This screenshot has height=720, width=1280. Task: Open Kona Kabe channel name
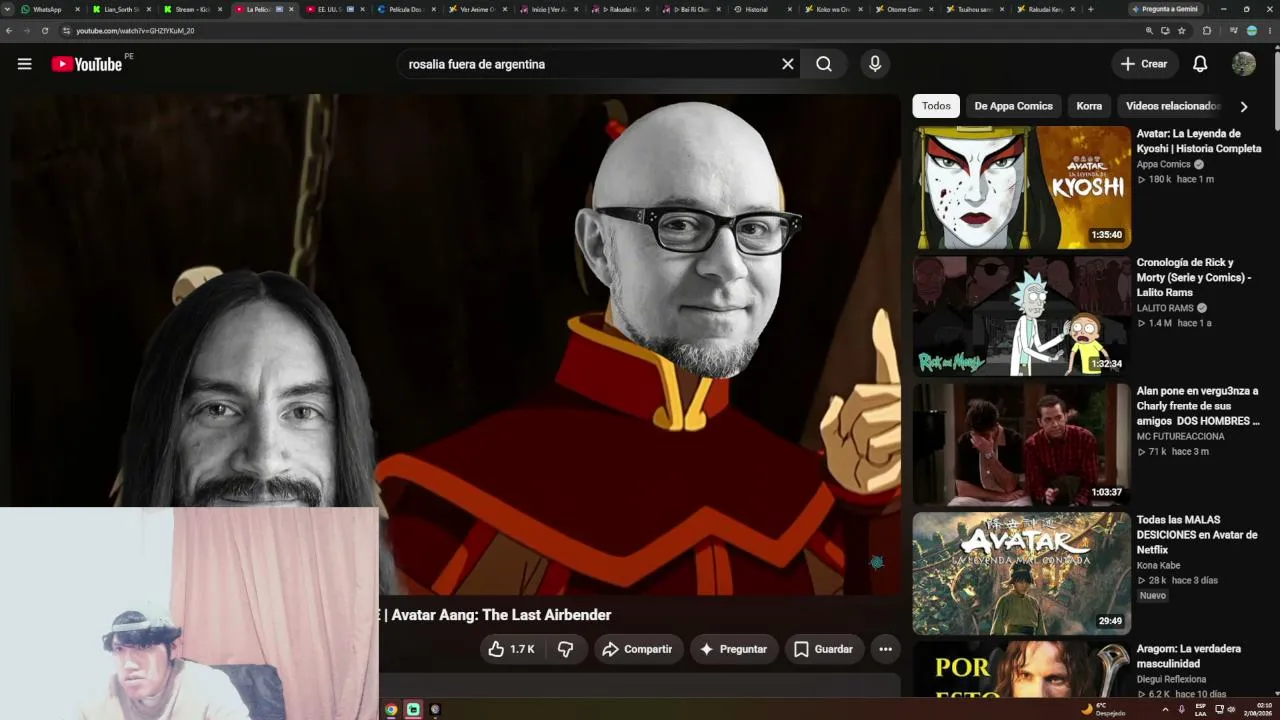(1158, 566)
